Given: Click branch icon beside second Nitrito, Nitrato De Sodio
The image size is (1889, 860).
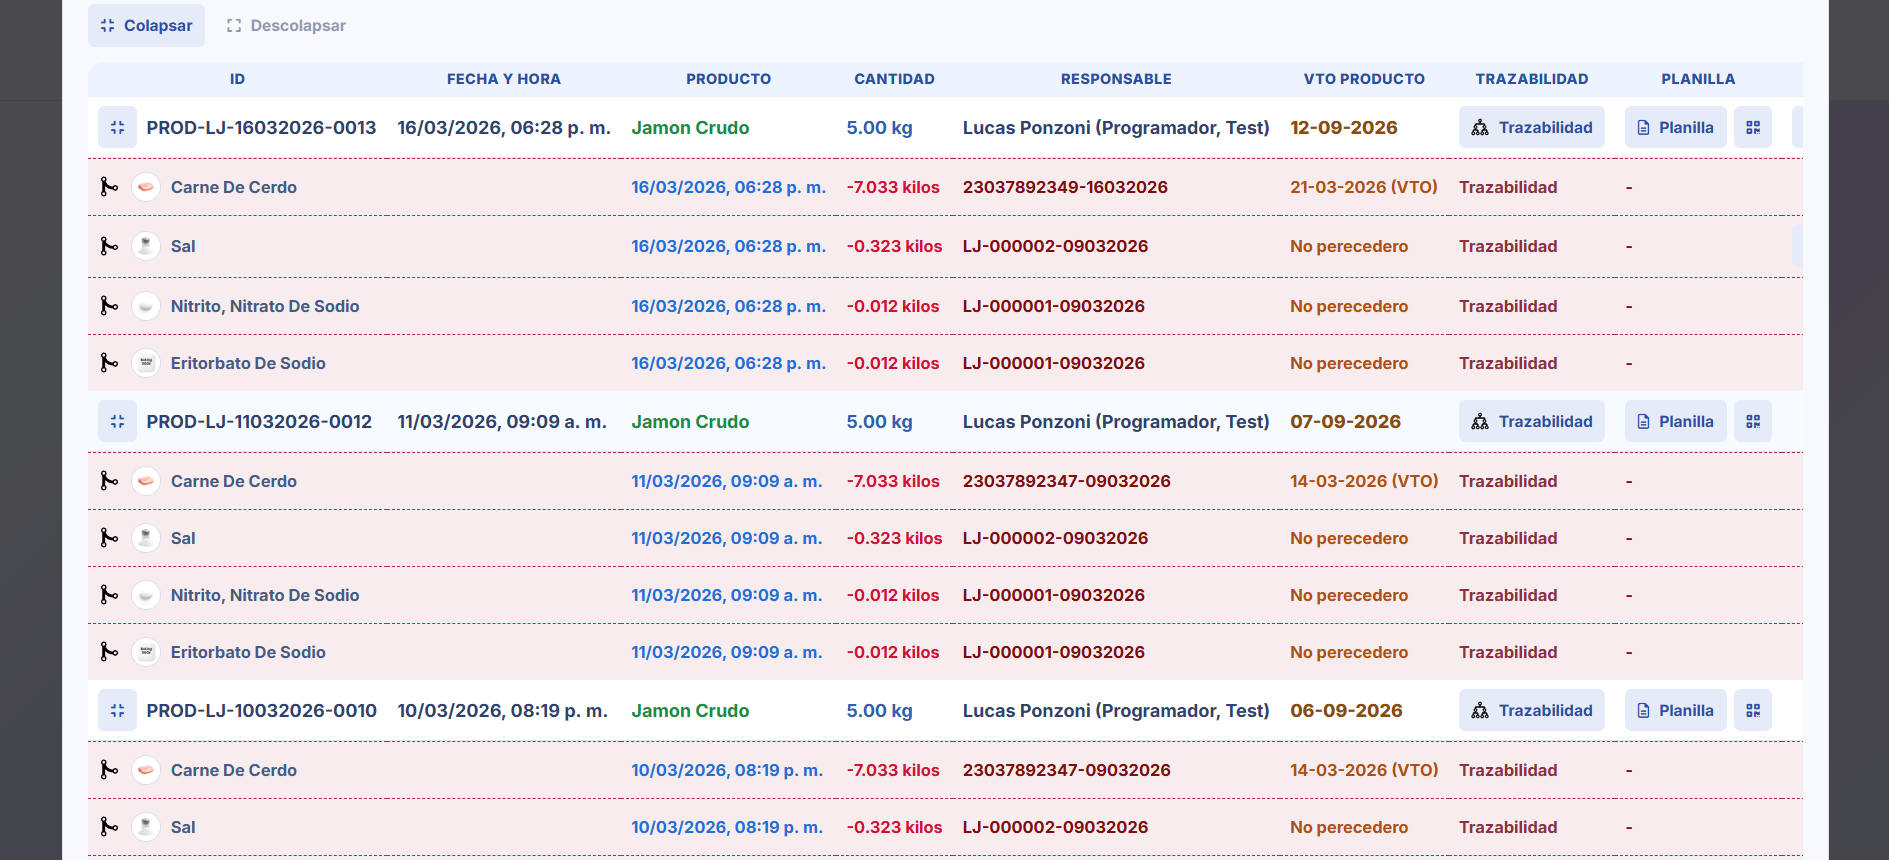Looking at the screenshot, I should tap(109, 595).
